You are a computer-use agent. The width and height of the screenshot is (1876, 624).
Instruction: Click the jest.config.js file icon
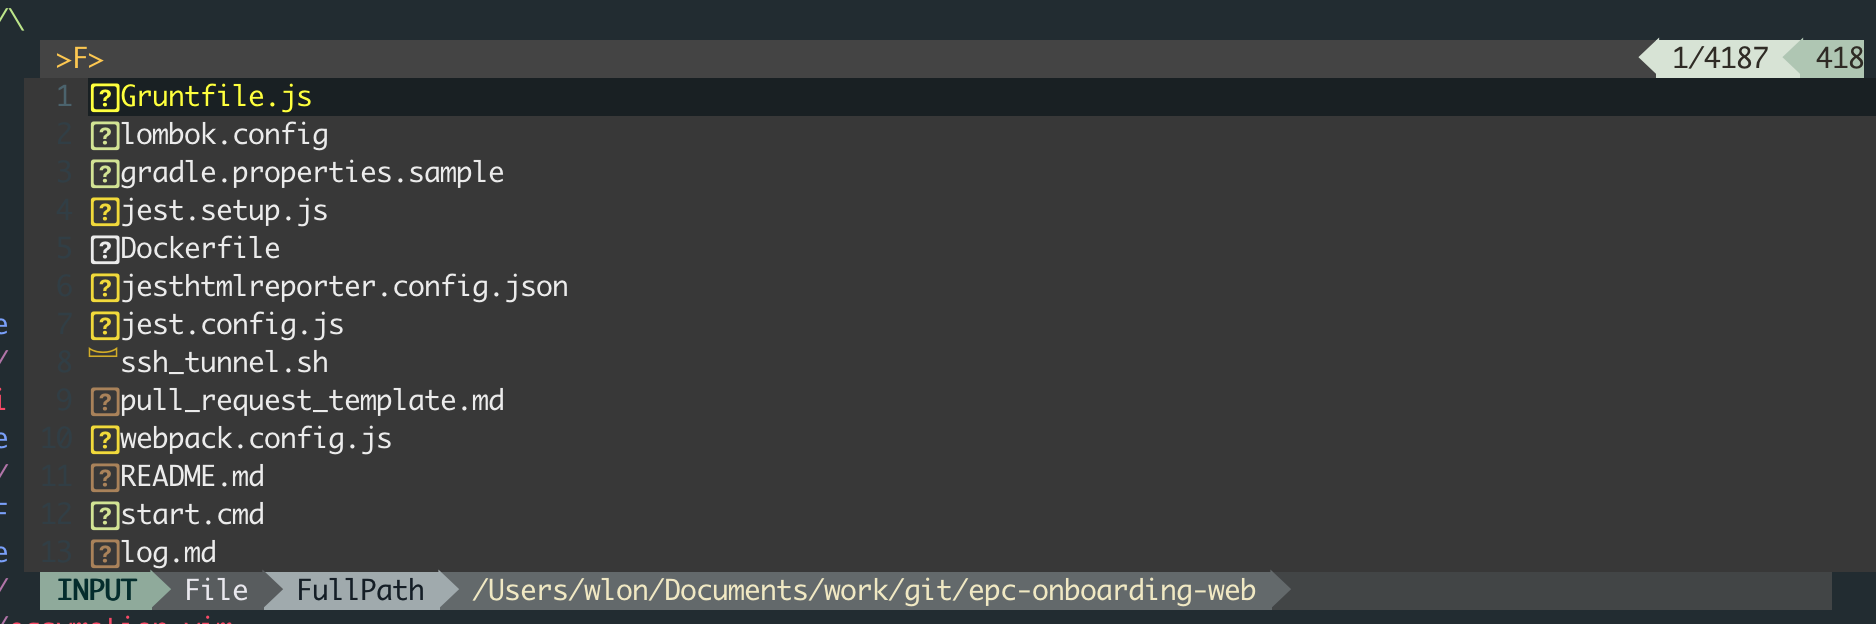tap(103, 324)
